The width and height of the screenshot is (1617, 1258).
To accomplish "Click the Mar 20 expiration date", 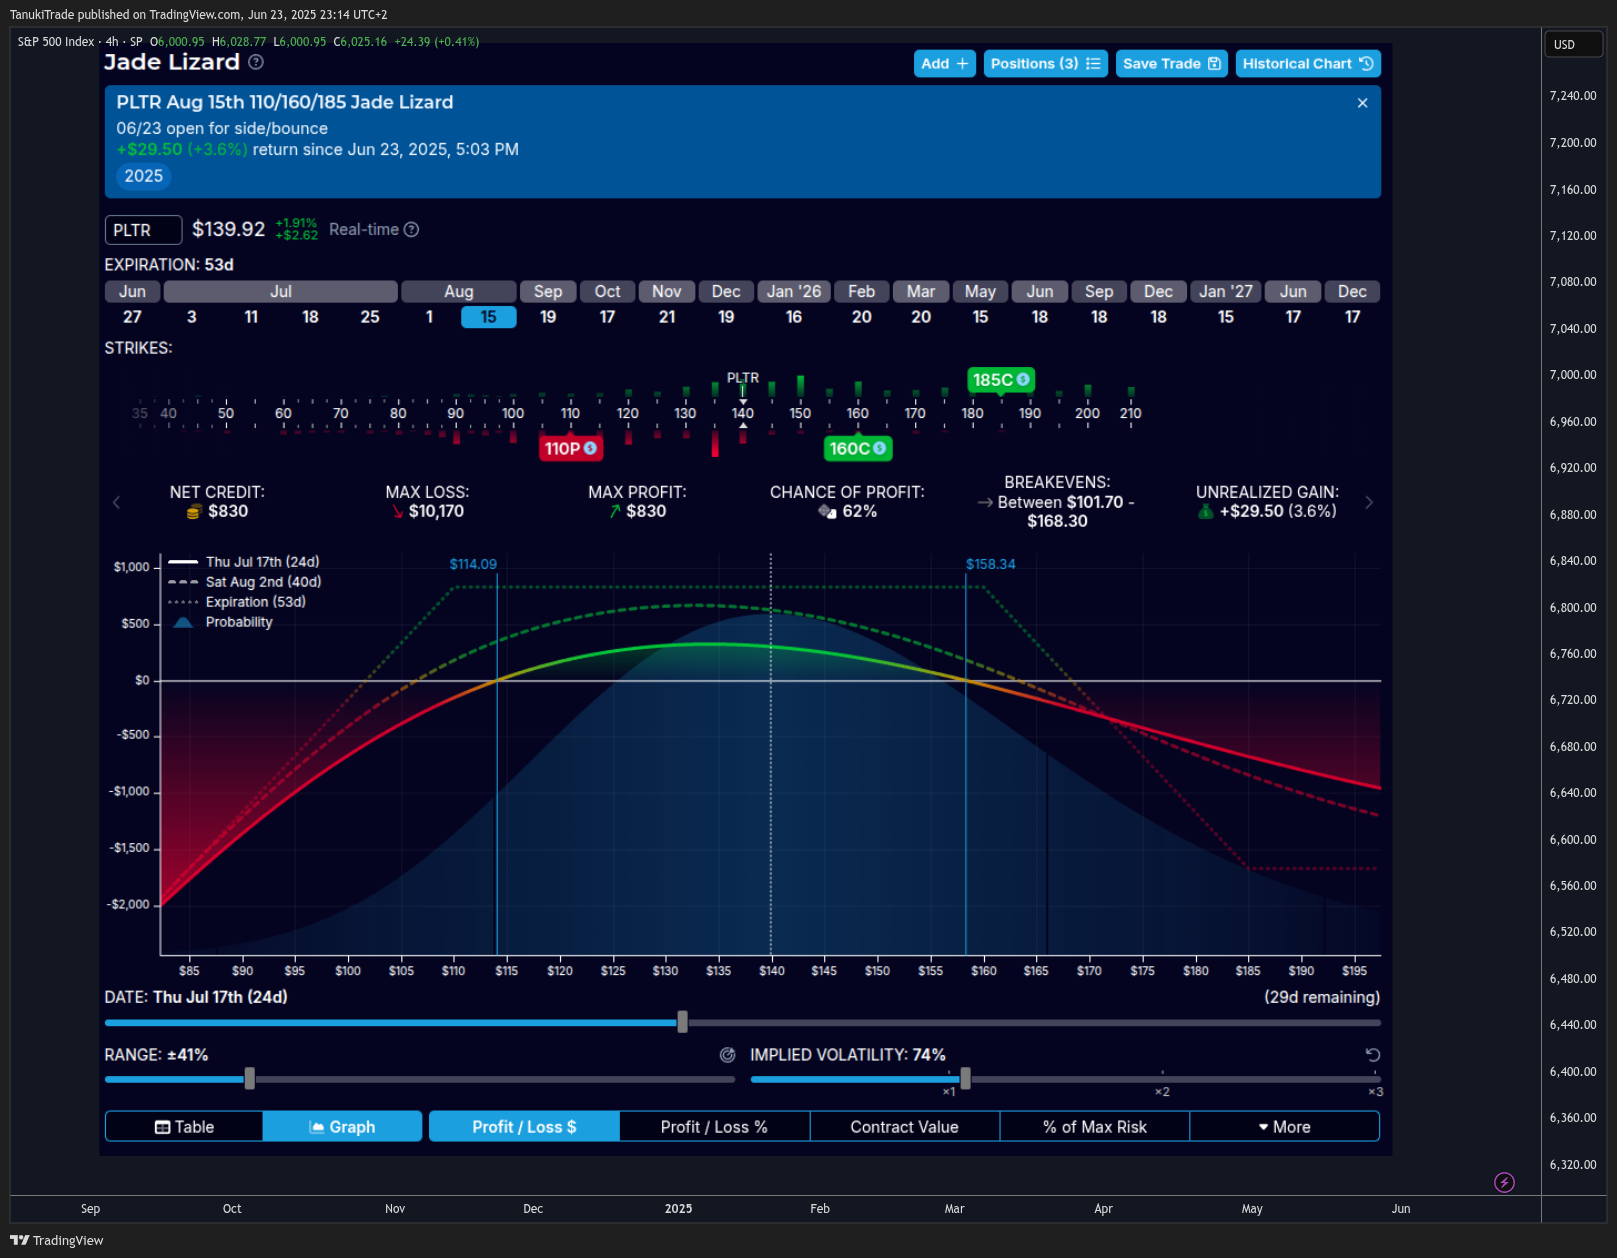I will [921, 317].
